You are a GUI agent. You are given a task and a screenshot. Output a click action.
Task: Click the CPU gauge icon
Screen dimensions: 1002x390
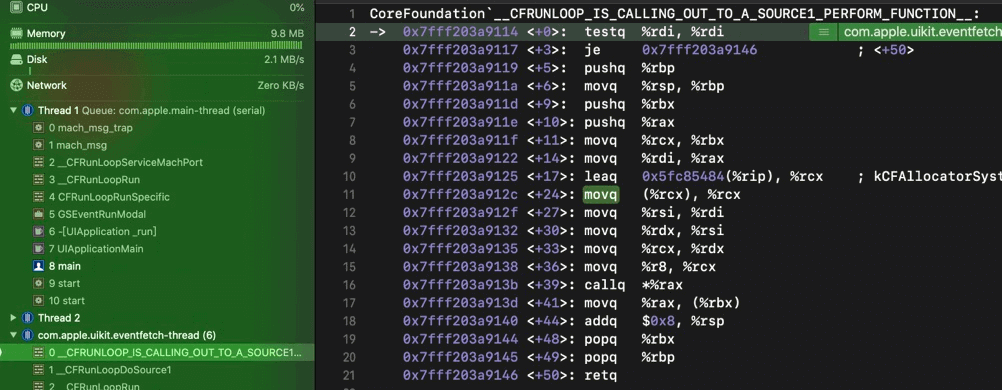coord(16,8)
